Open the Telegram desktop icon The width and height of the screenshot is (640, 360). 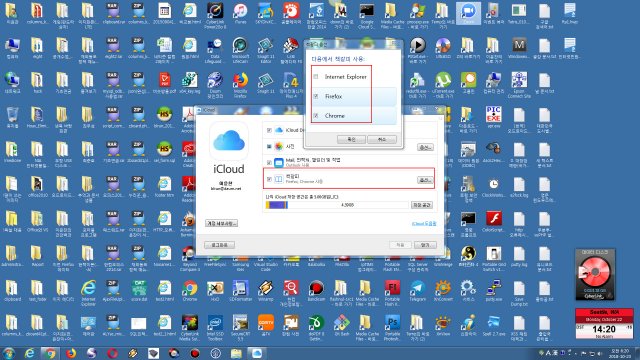(x=417, y=291)
